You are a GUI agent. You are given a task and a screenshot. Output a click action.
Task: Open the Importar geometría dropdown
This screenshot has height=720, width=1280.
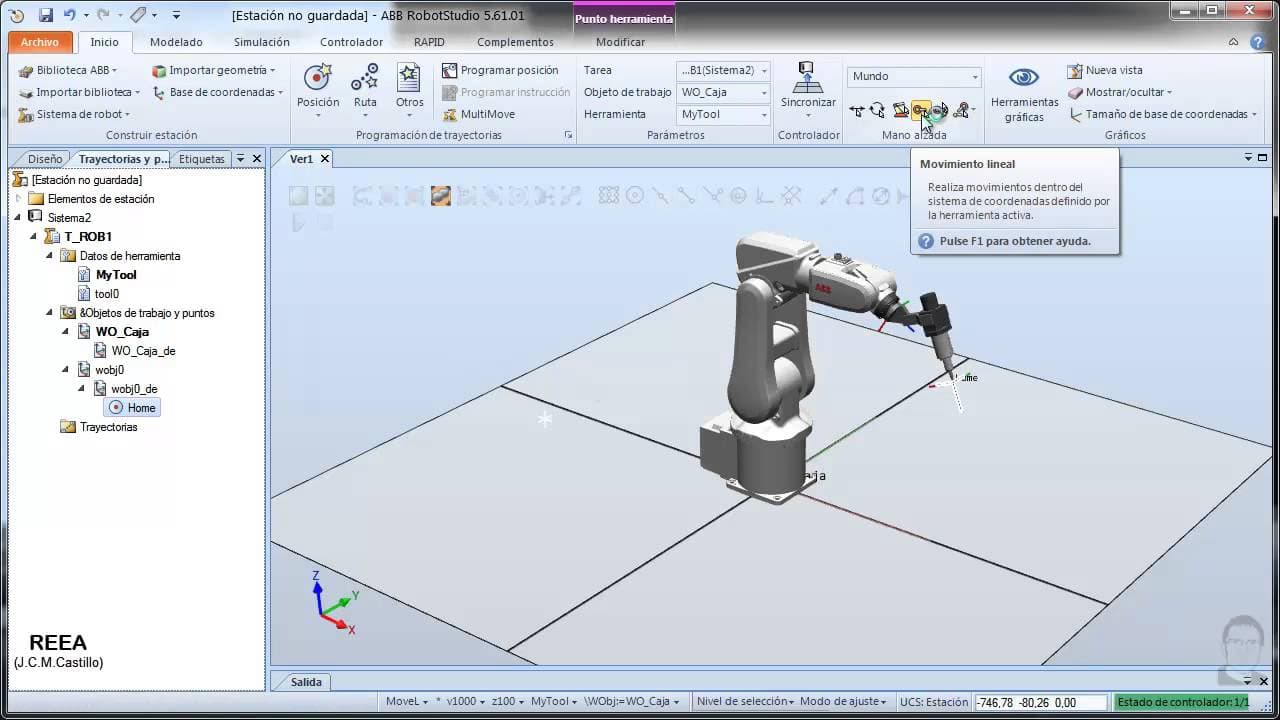pos(214,70)
